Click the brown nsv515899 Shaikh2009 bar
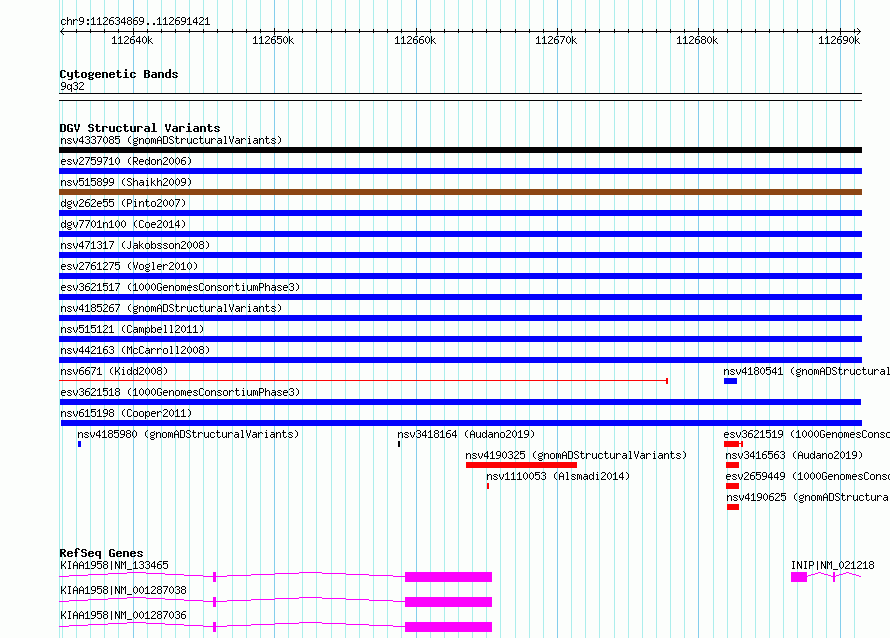 [x=460, y=192]
